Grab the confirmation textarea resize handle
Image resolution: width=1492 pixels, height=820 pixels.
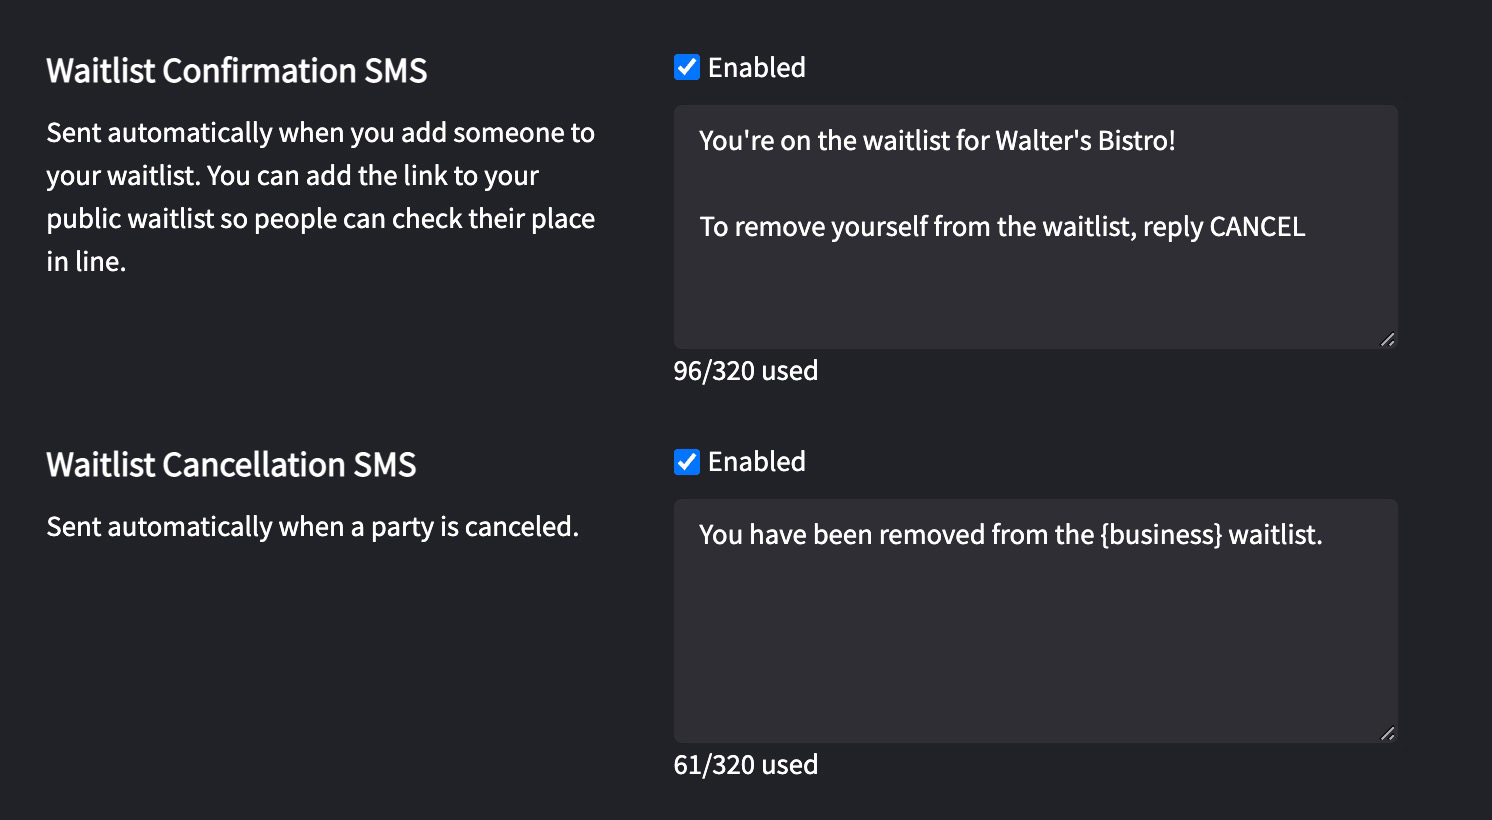[x=1387, y=340]
